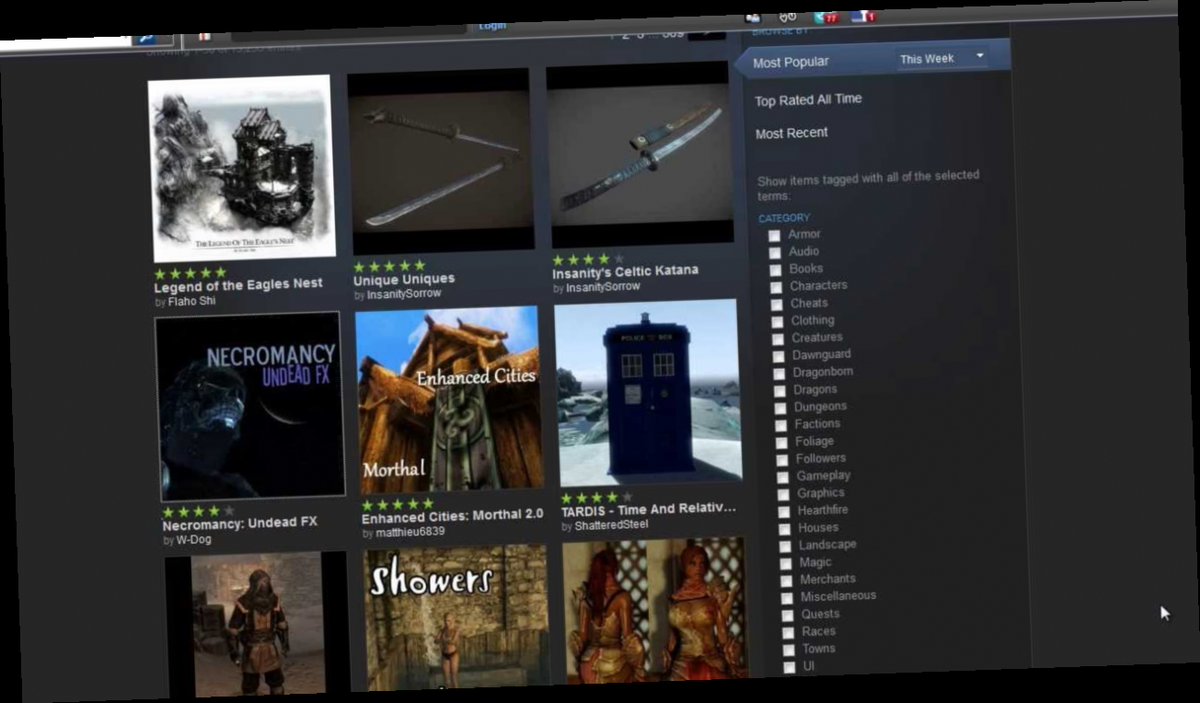Open author ShatteredSteel's profile
1200x703 pixels.
611,526
